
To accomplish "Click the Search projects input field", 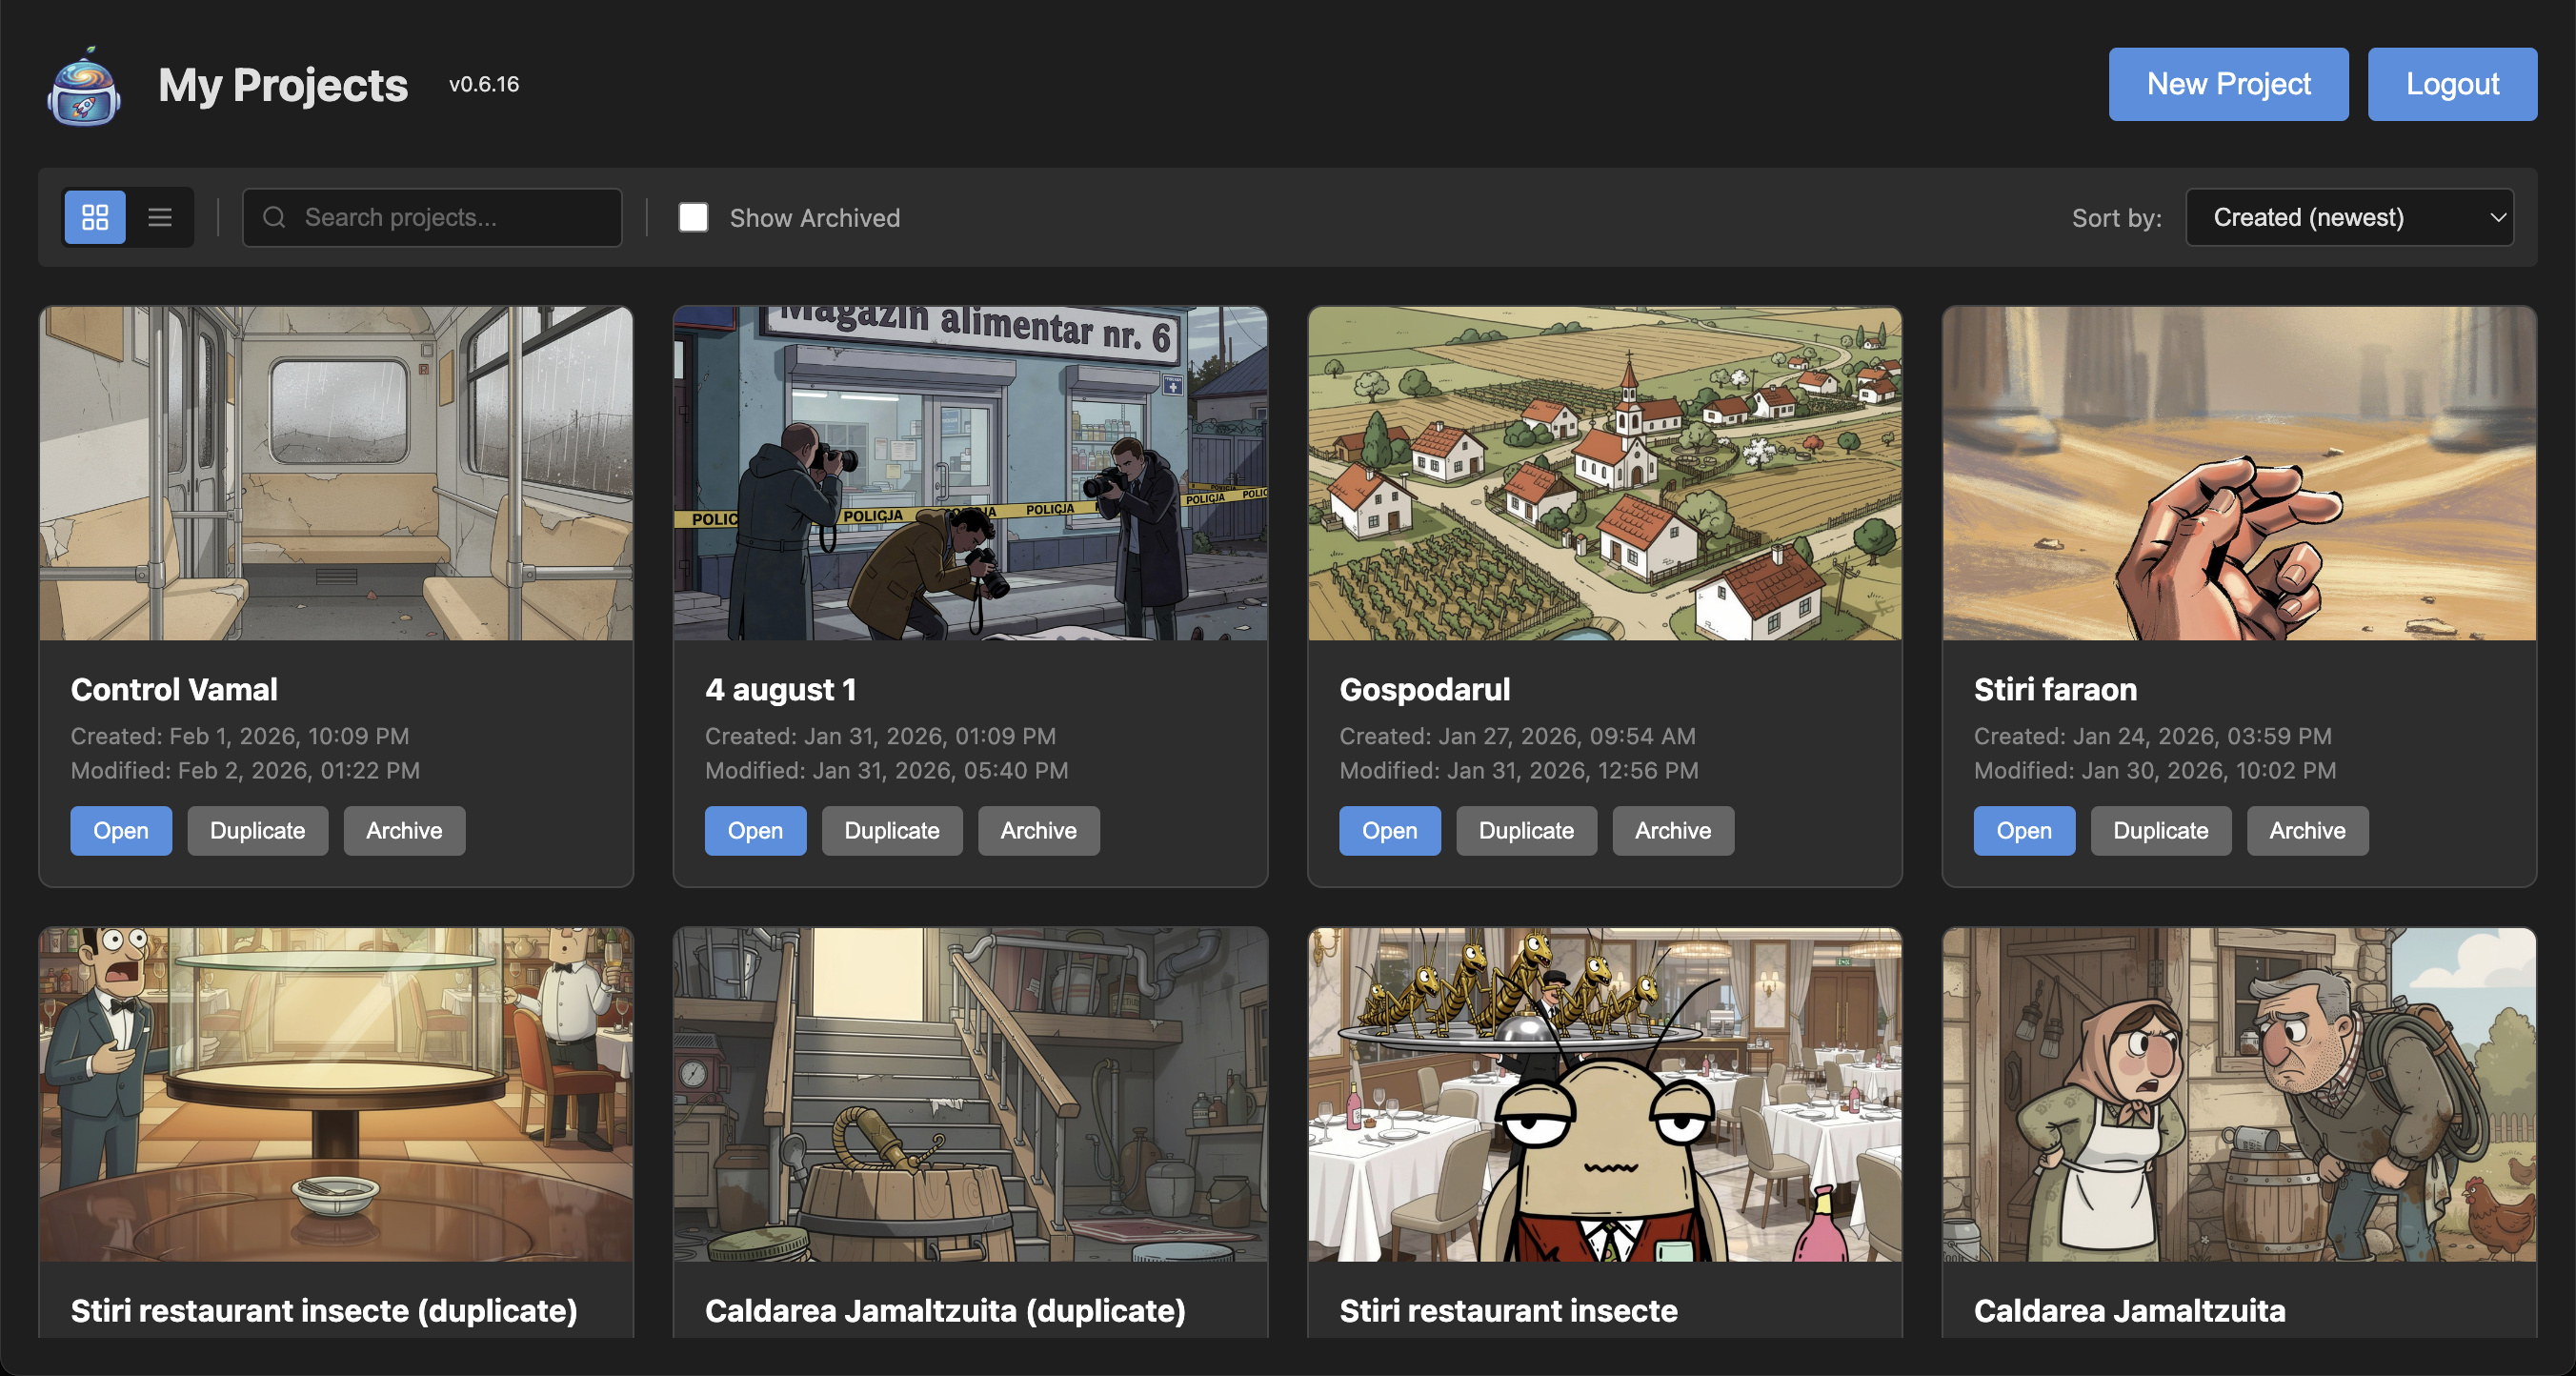I will click(x=450, y=217).
